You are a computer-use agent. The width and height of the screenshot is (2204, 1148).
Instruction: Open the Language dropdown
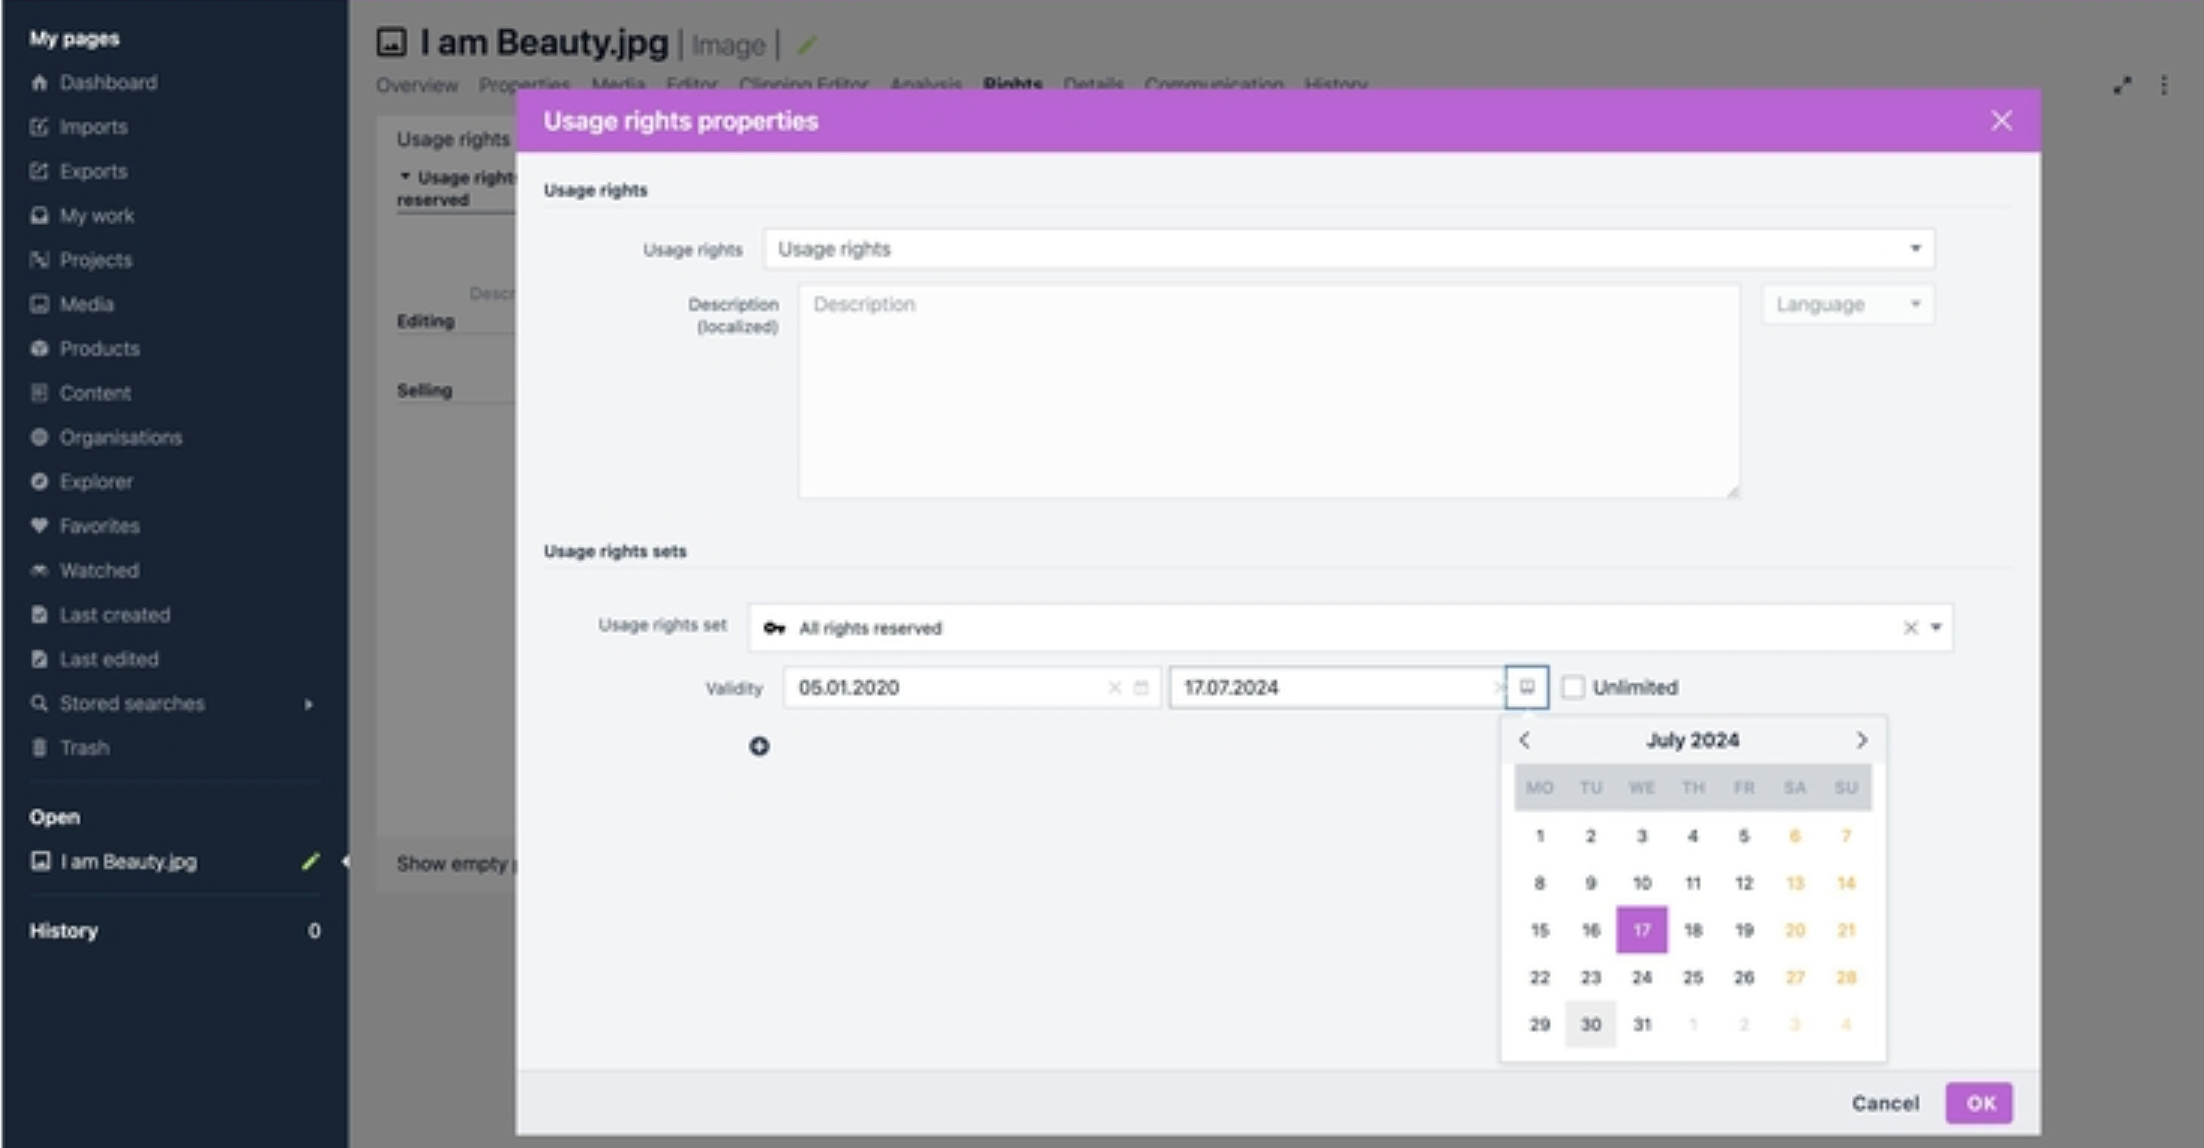pyautogui.click(x=1848, y=304)
